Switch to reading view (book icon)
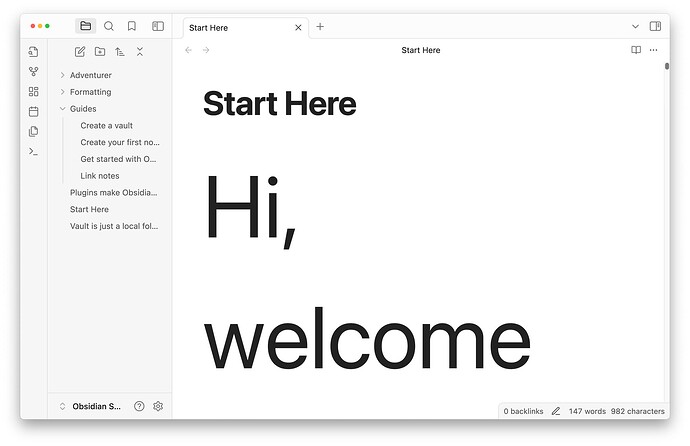This screenshot has width=690, height=446. [636, 50]
